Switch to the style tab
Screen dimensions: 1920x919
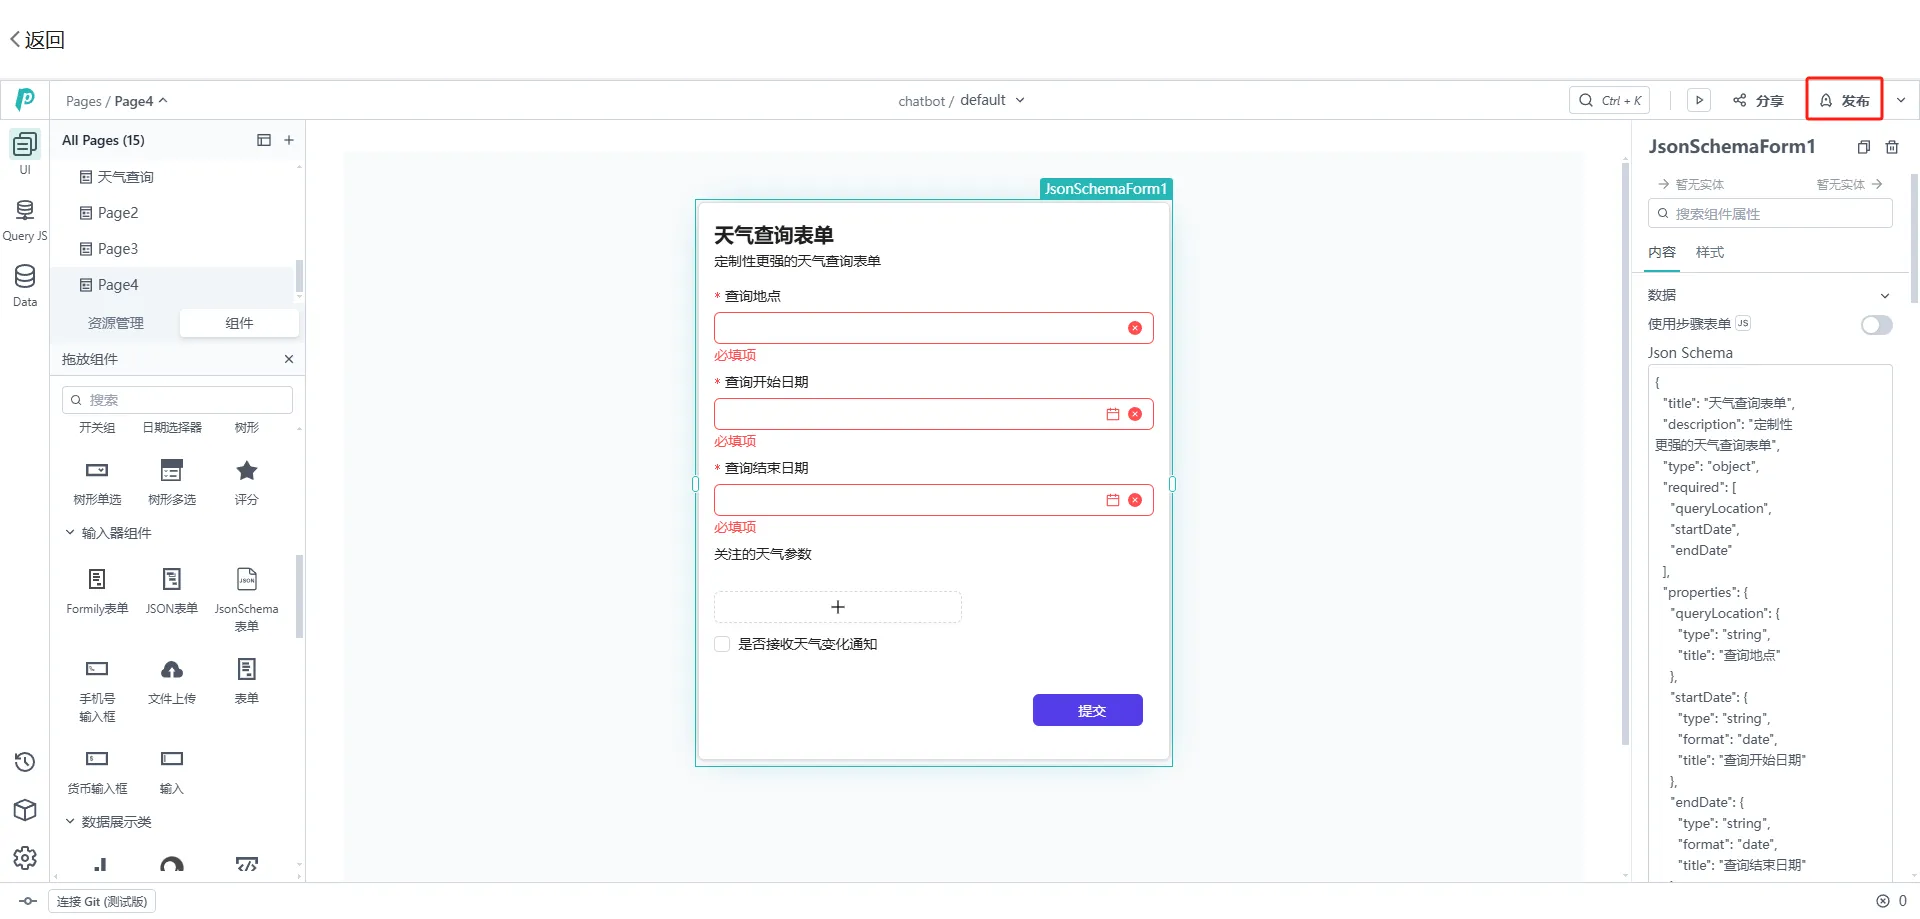tap(1710, 253)
